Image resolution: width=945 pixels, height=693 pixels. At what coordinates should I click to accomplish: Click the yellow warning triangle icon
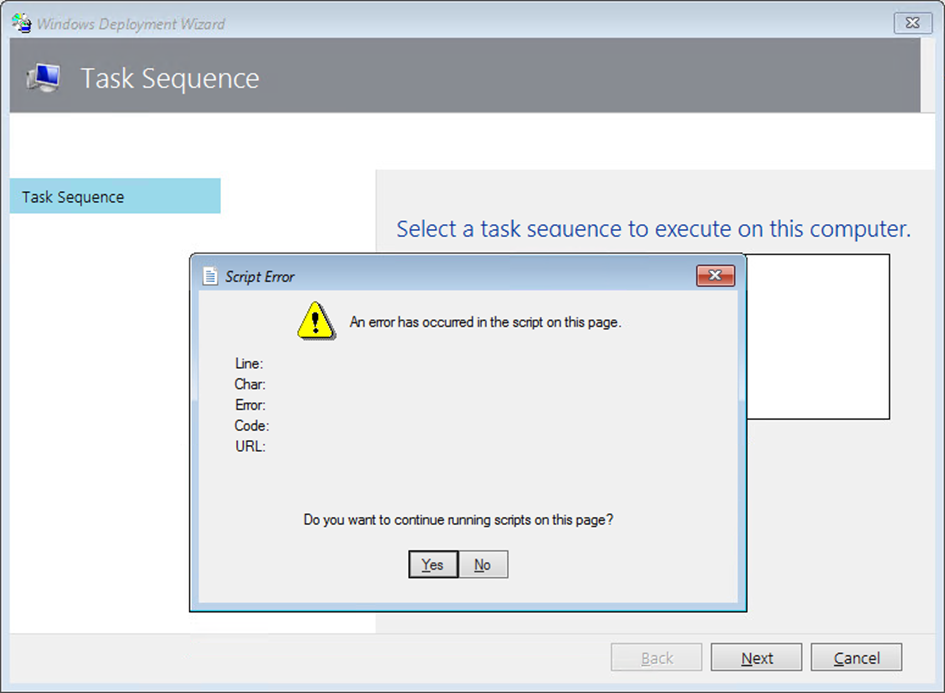pos(316,322)
